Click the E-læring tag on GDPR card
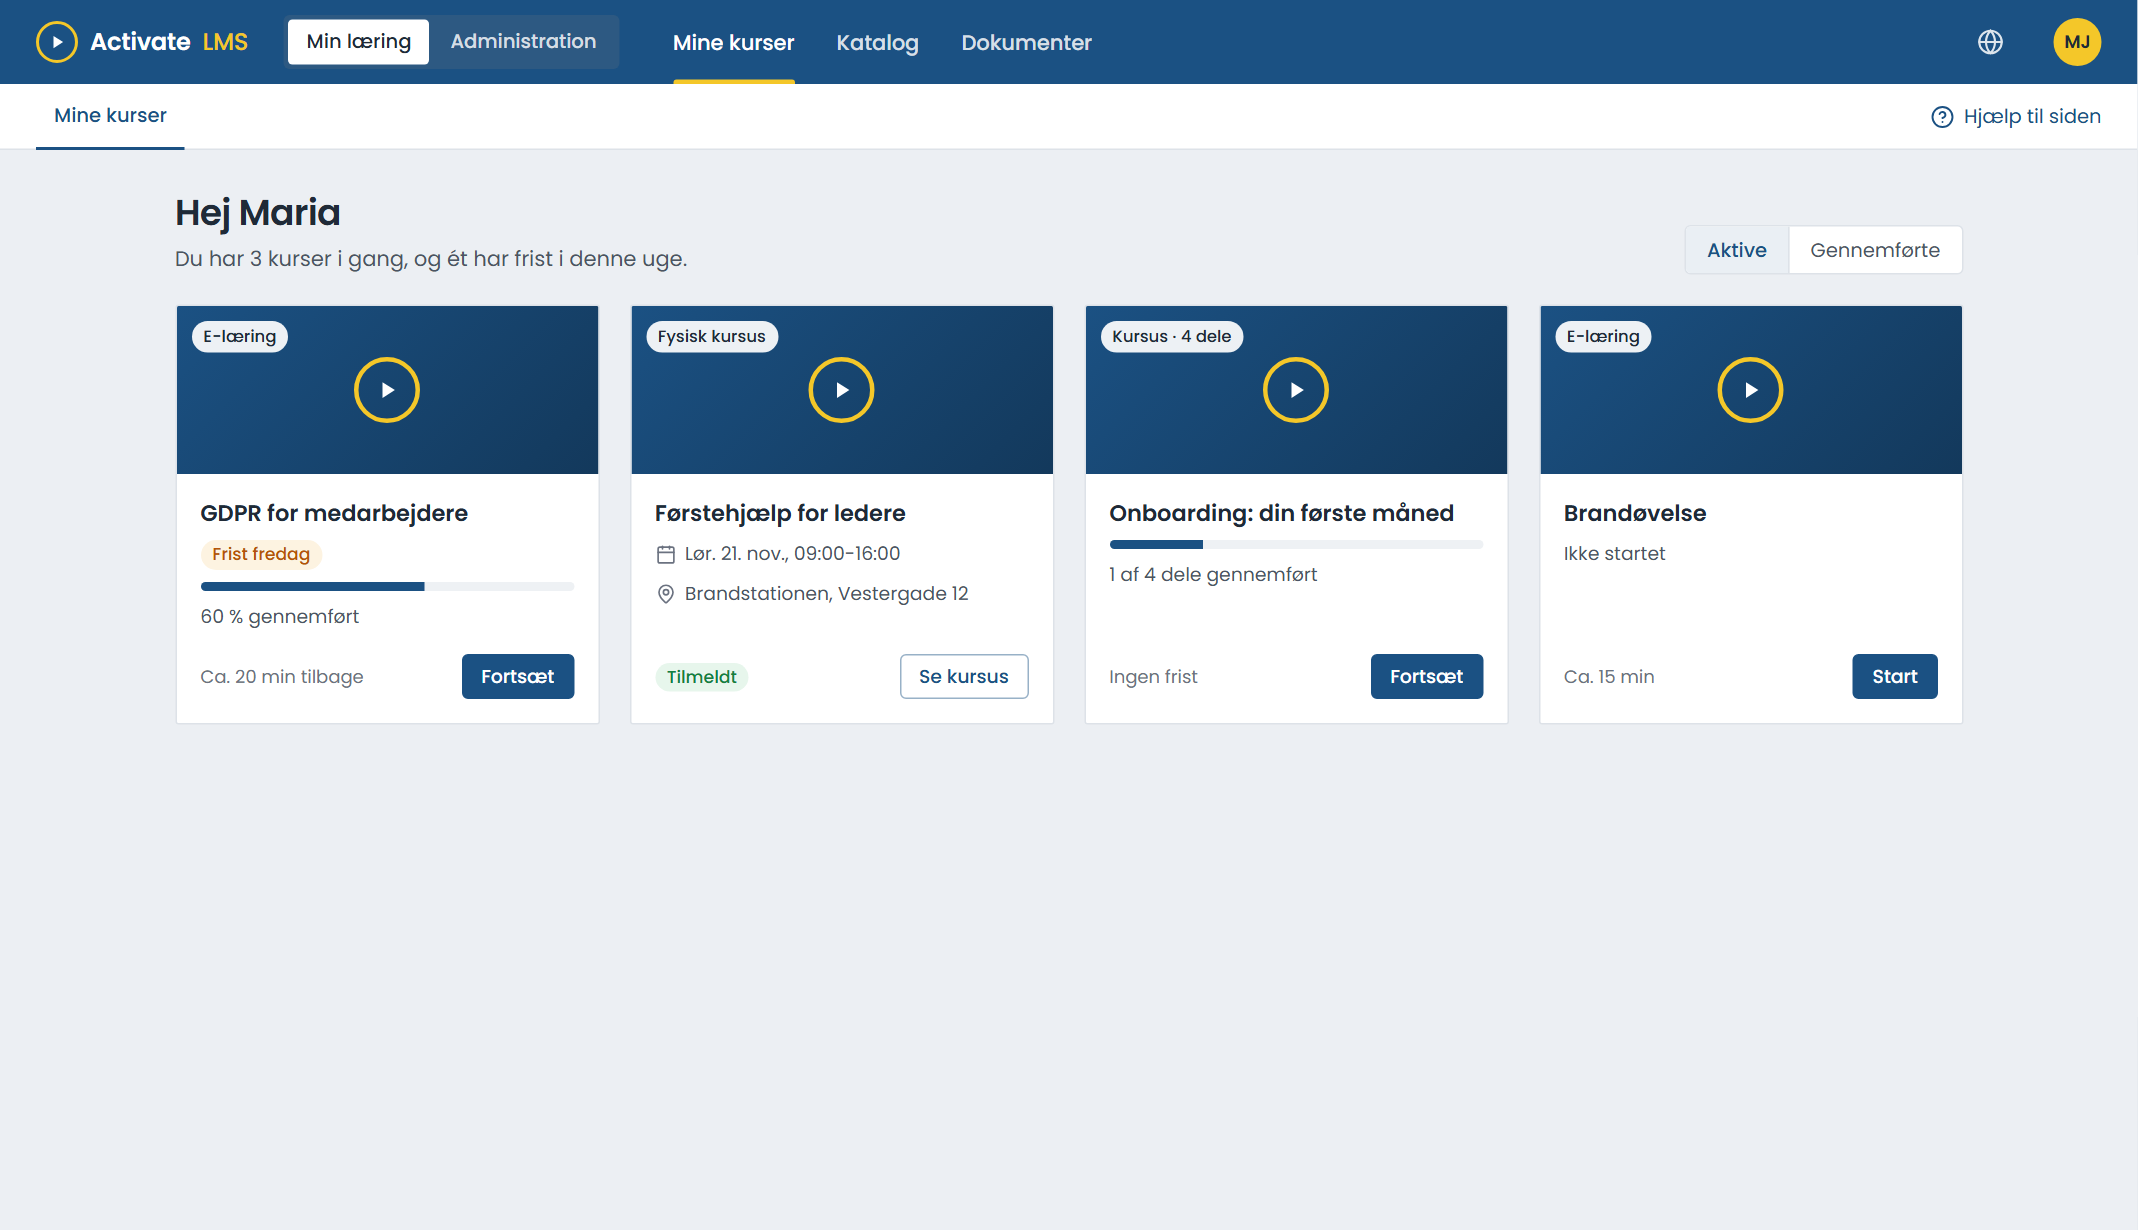 pos(240,337)
